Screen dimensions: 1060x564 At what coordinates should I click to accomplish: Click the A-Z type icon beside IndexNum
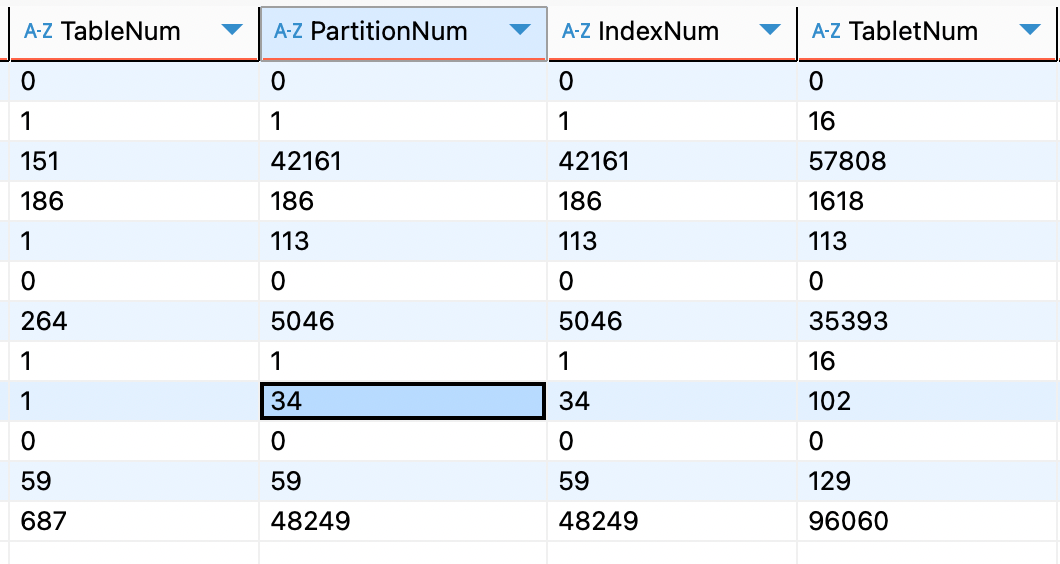click(x=576, y=31)
